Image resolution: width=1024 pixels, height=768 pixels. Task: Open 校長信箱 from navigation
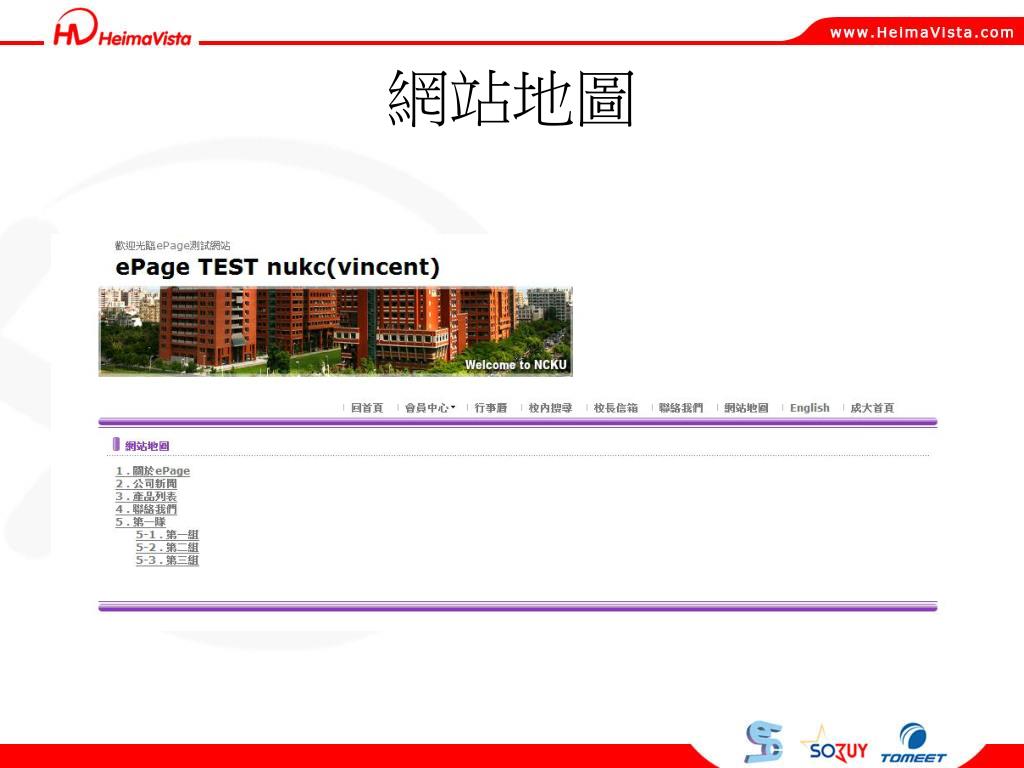click(x=616, y=408)
